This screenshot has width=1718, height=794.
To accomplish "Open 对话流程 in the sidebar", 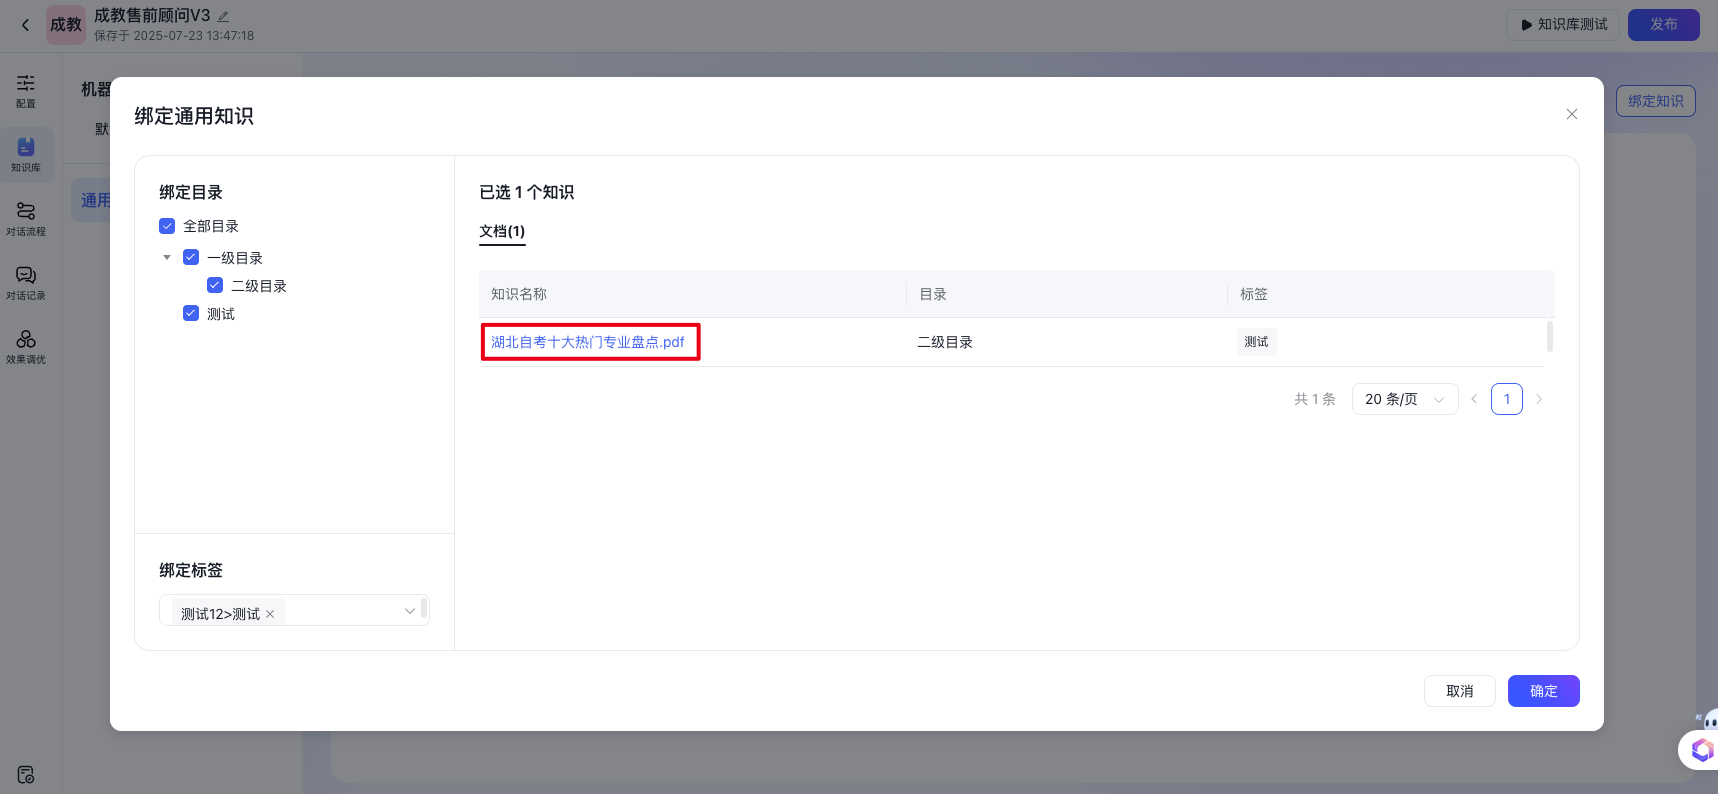I will [x=26, y=218].
